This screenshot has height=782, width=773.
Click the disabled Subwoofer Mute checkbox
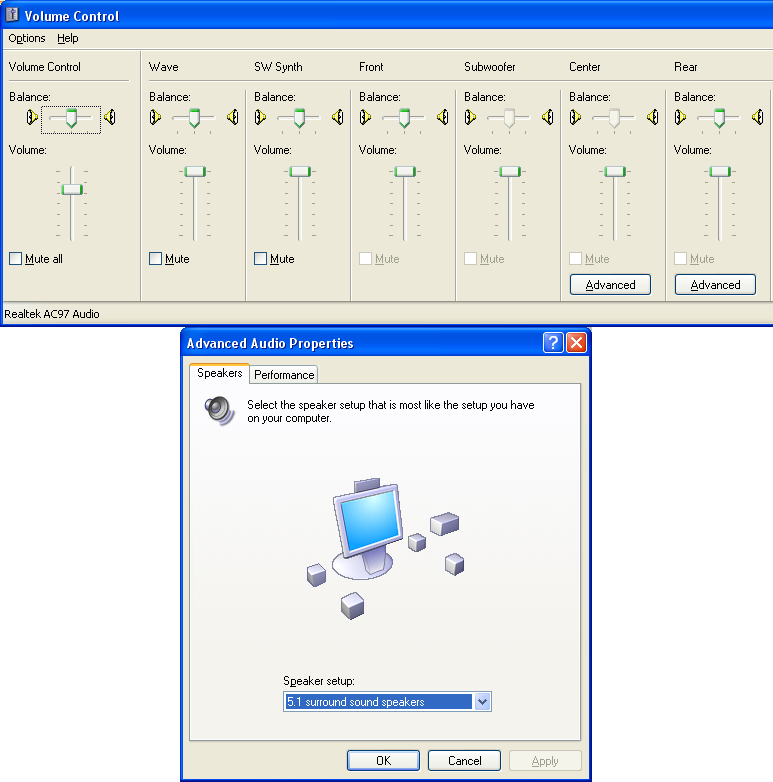click(x=470, y=258)
